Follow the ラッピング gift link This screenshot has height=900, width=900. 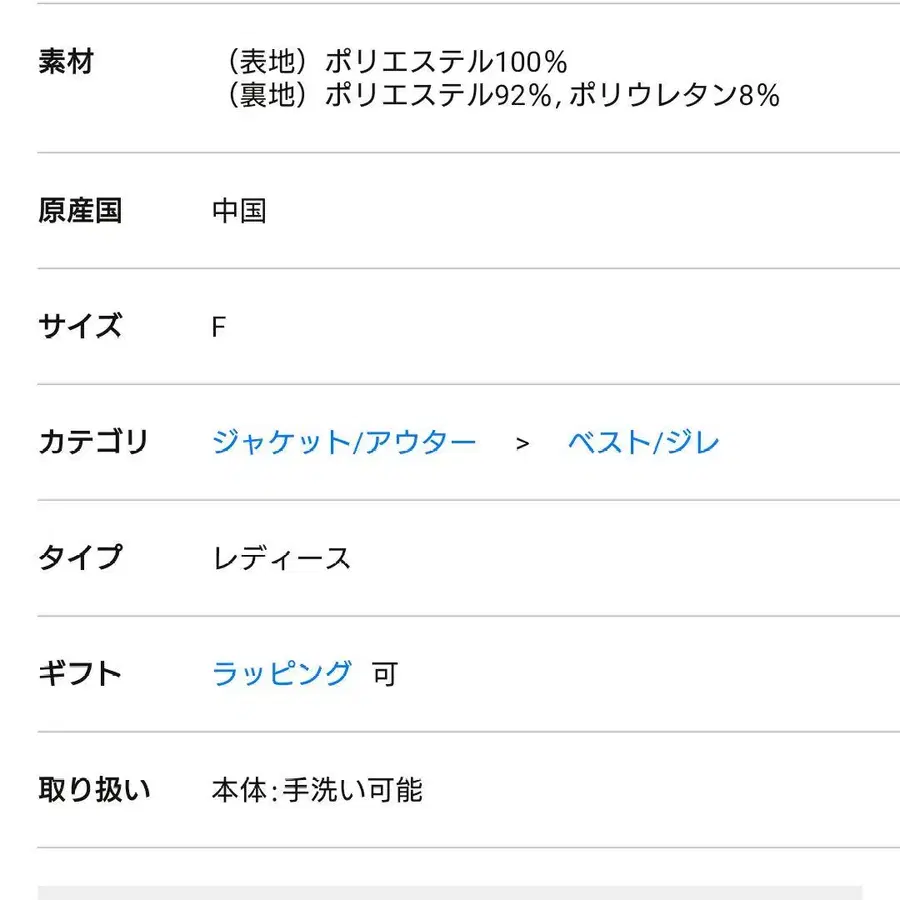282,673
